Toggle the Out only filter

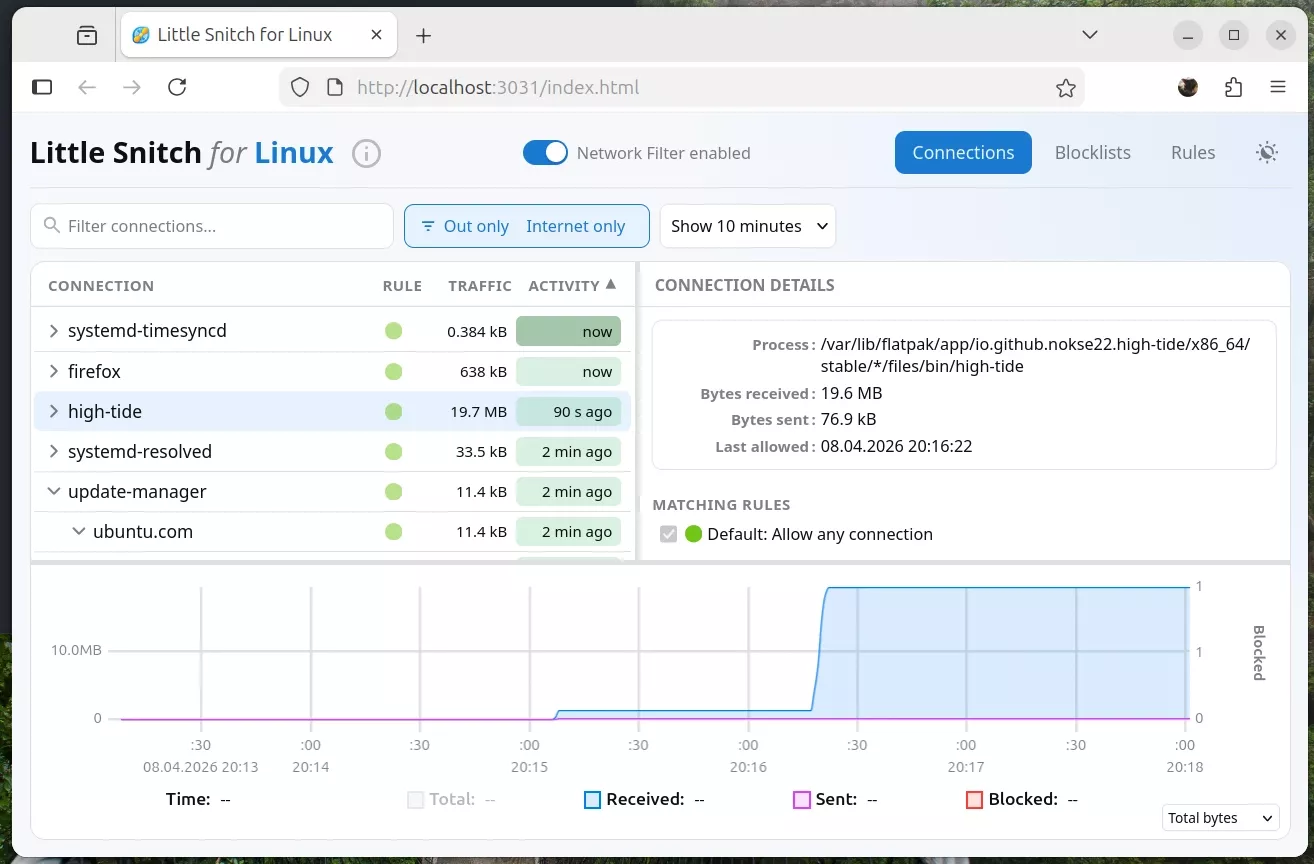[476, 226]
